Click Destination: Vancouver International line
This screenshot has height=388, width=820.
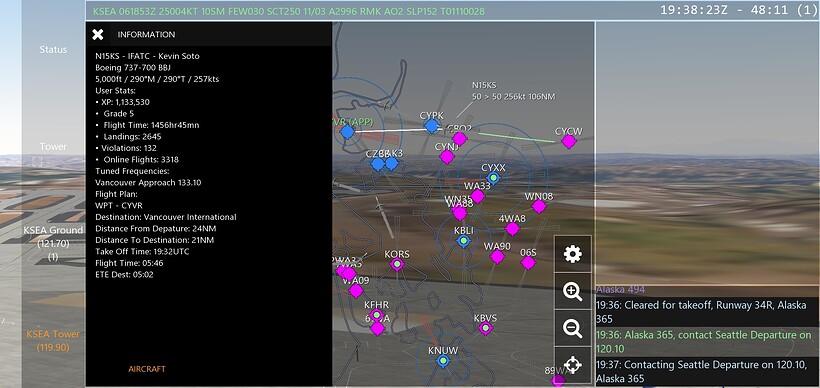(x=166, y=217)
